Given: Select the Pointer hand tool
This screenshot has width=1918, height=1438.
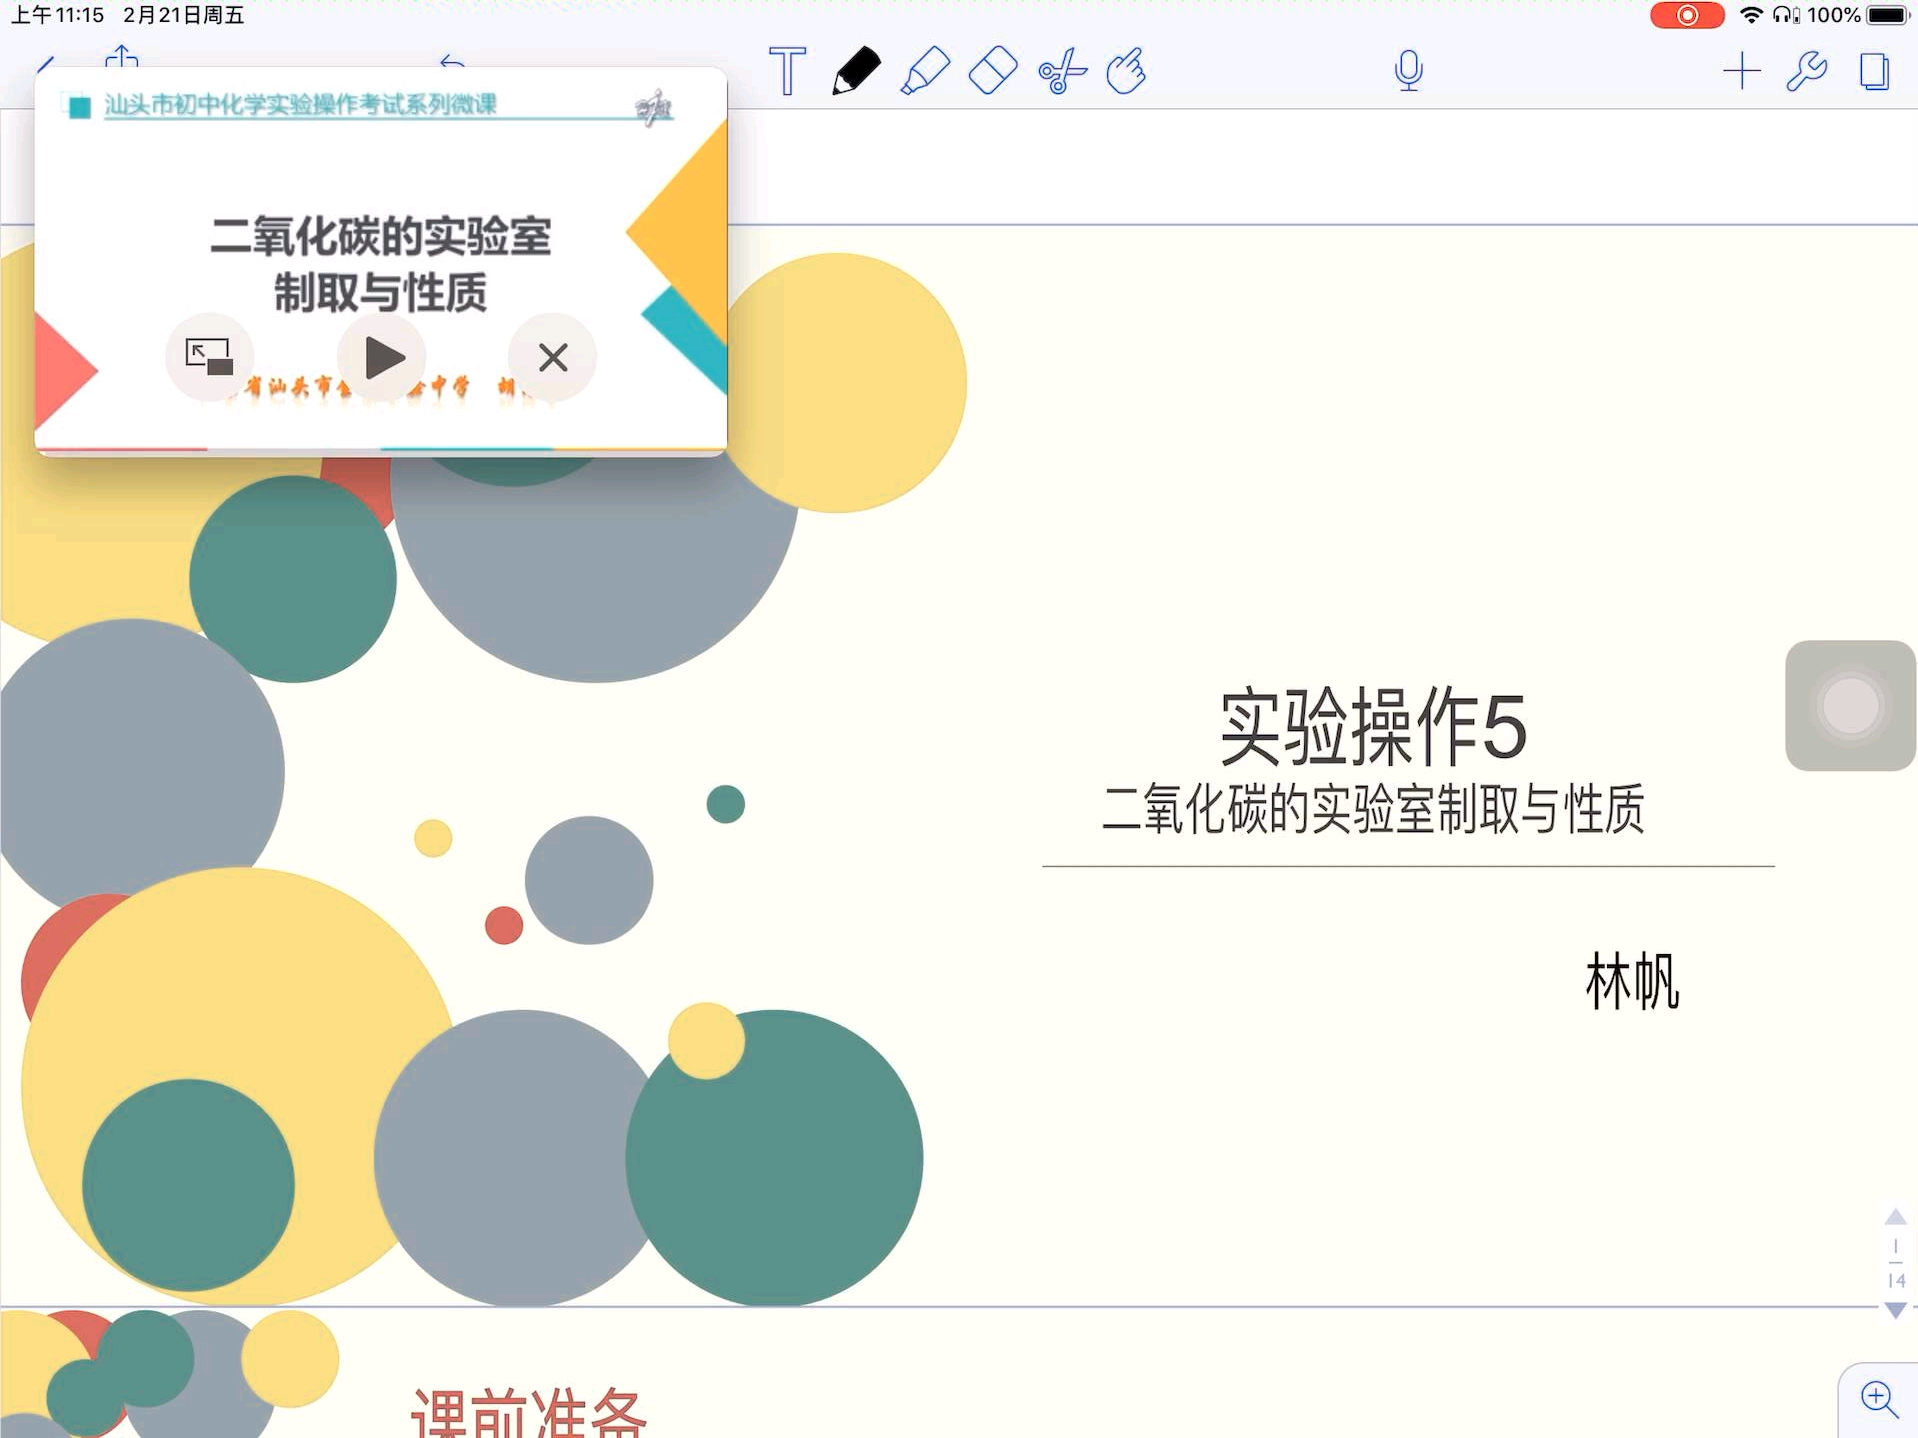Looking at the screenshot, I should [x=1127, y=71].
